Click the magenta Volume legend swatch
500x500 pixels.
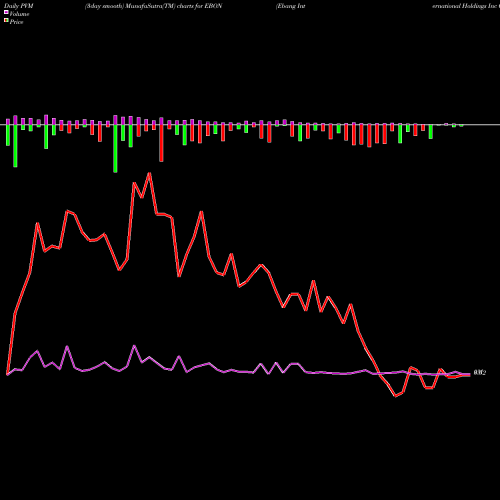coord(6,12)
